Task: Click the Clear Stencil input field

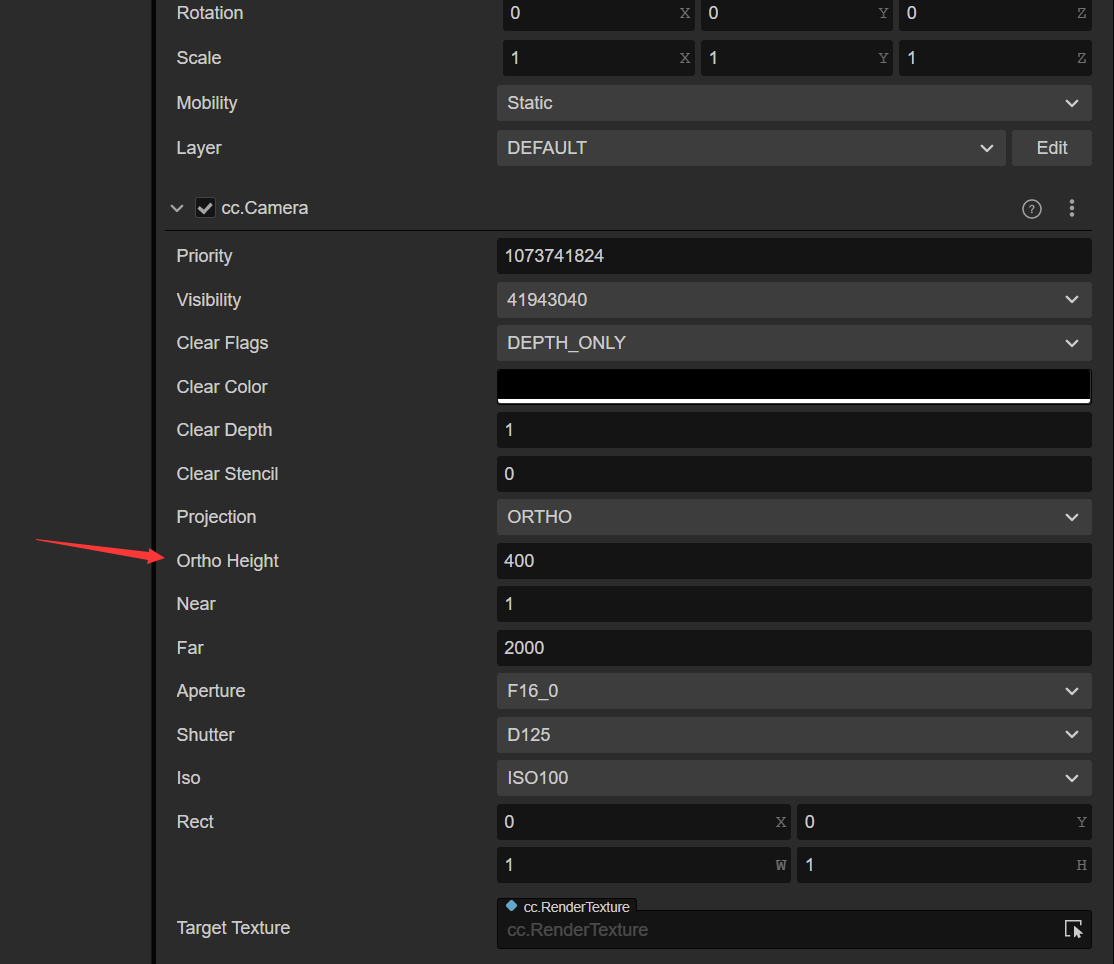Action: [794, 474]
